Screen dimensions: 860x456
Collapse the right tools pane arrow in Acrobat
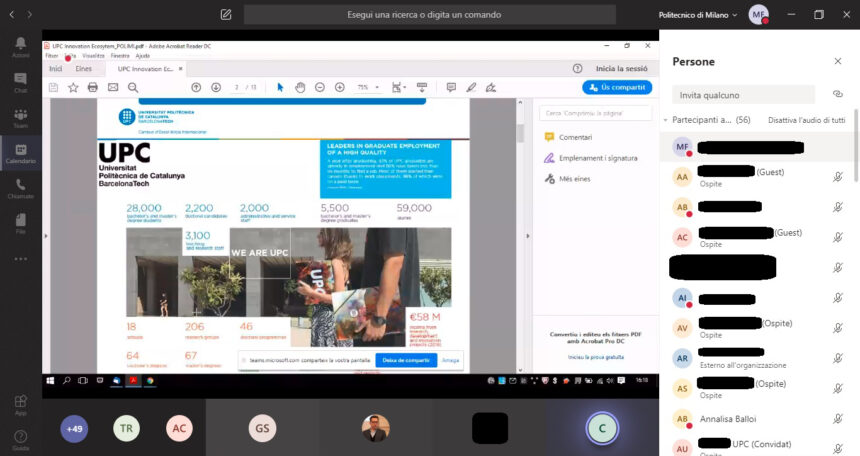pos(528,236)
